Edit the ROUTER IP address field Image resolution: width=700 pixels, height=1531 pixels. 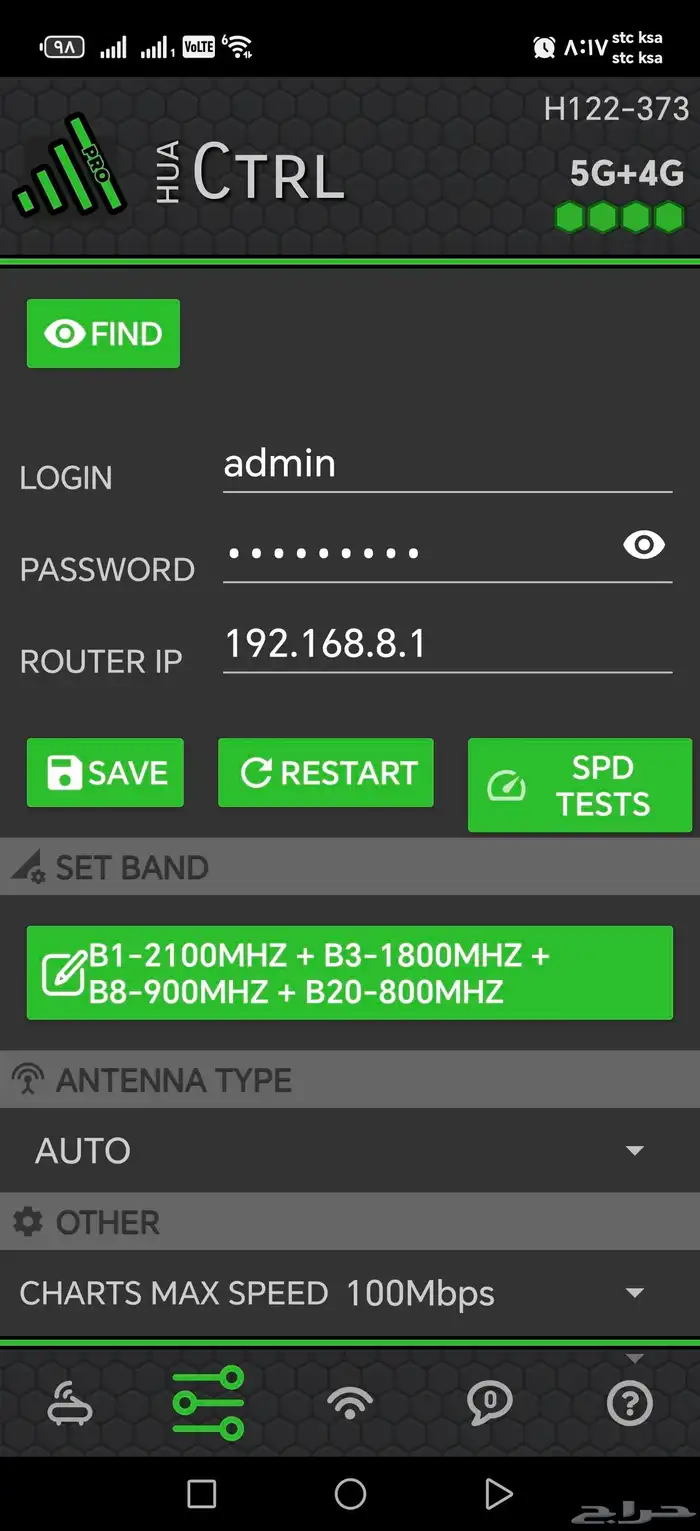(x=446, y=644)
